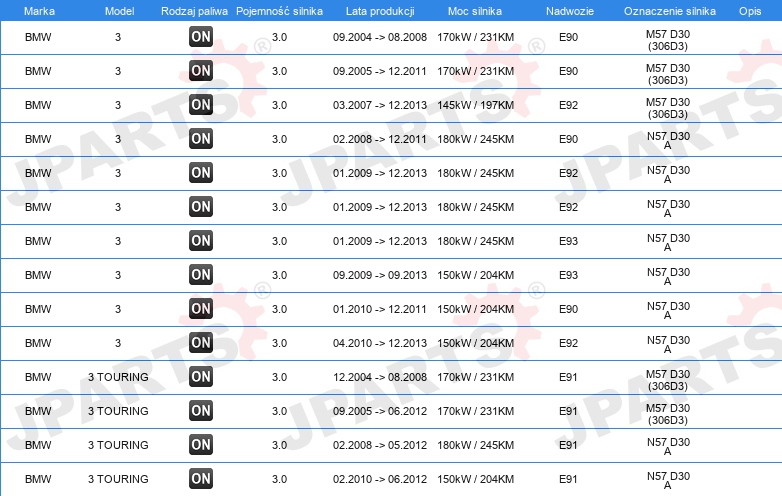This screenshot has width=782, height=496.
Task: Click E91 body in the 02.2010 -> 06.2012 row
Action: point(568,479)
